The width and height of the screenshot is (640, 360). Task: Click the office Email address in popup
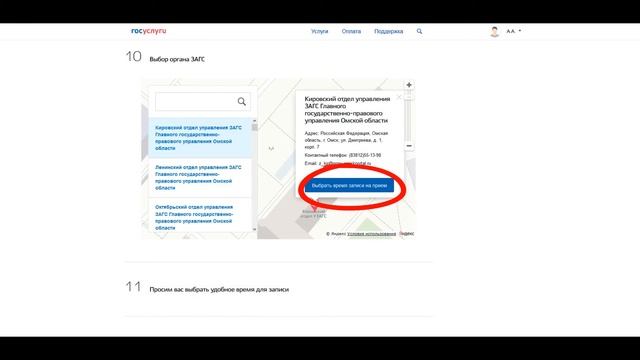(x=345, y=163)
